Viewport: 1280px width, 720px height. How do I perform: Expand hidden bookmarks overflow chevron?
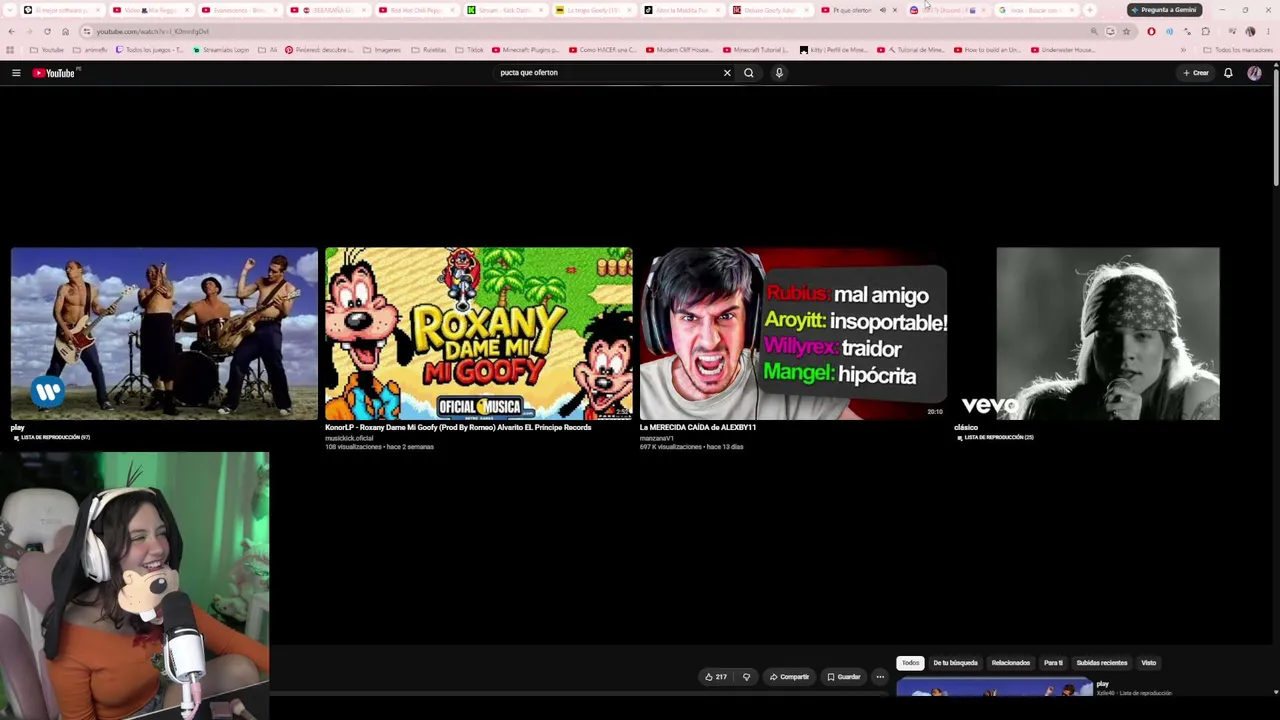tap(1183, 50)
